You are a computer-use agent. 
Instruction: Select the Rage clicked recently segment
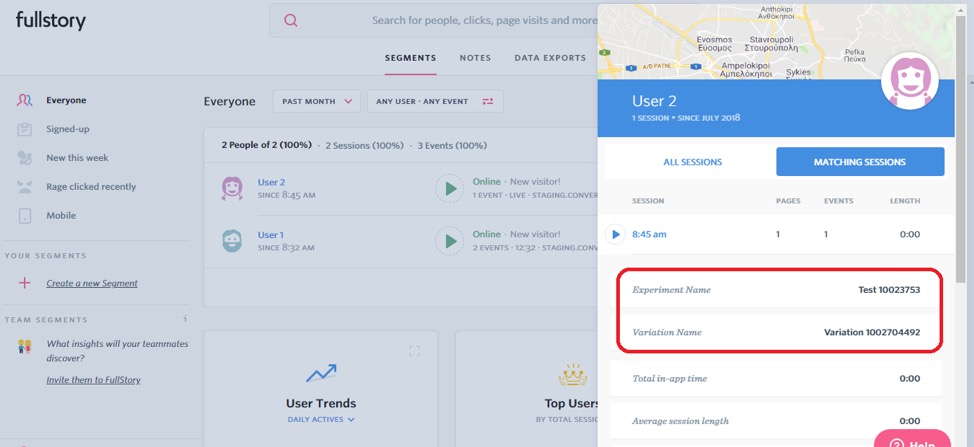[x=90, y=187]
